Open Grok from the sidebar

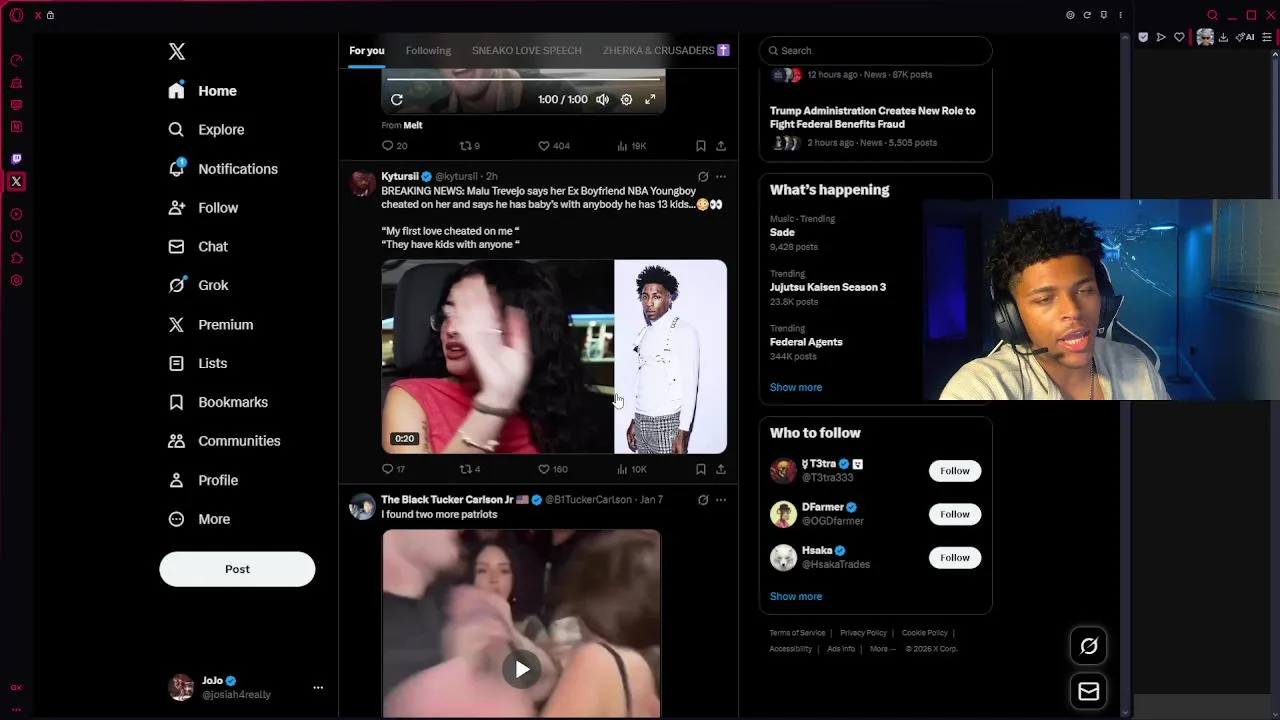pyautogui.click(x=199, y=285)
